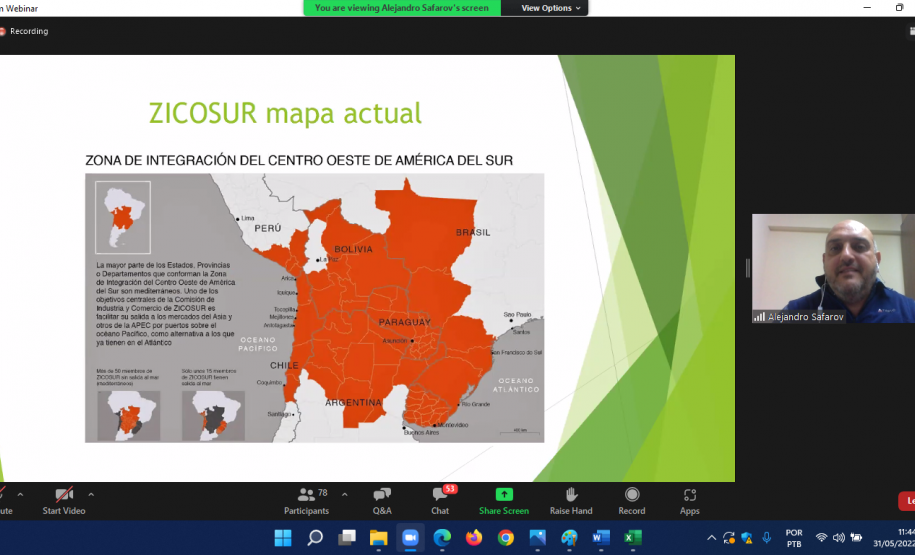Open the Apps menu in Zoom
The height and width of the screenshot is (555, 915).
point(689,500)
